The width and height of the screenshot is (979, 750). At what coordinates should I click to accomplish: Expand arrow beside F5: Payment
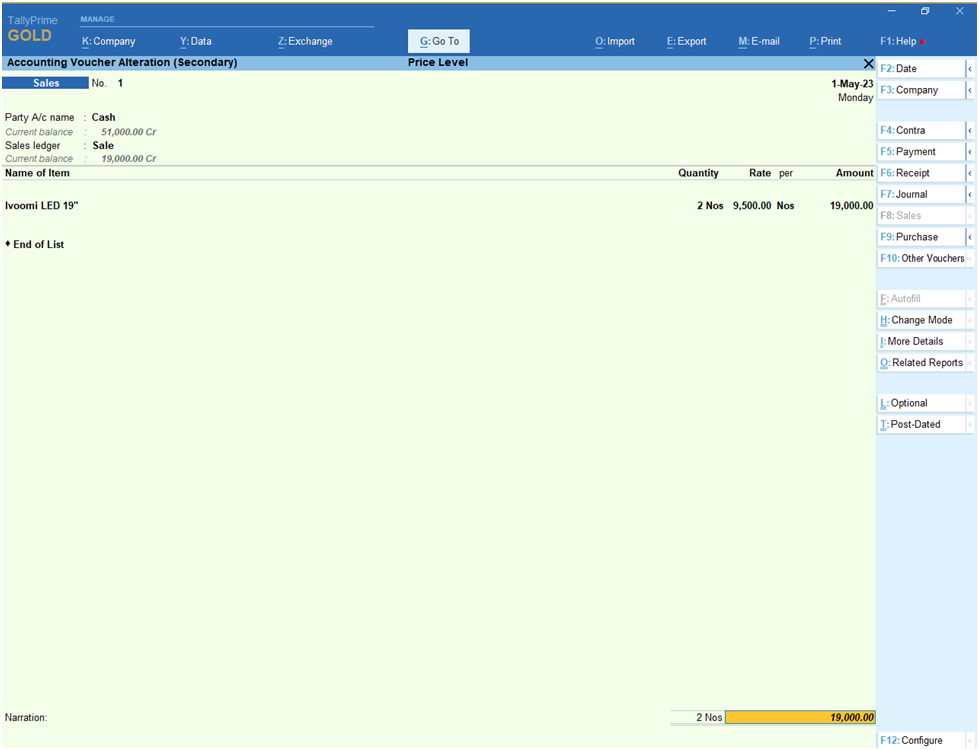(970, 152)
